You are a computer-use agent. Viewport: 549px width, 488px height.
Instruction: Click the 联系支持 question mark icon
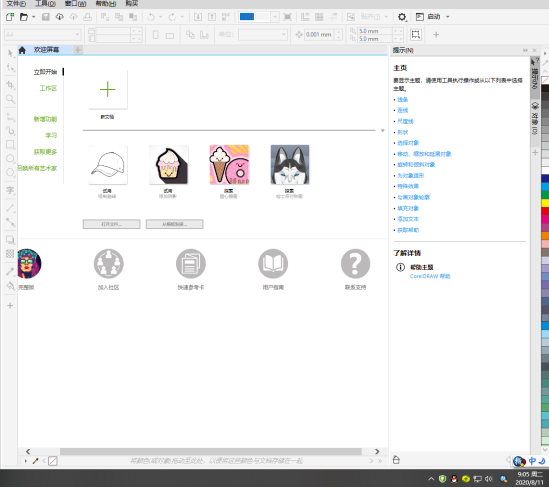pyautogui.click(x=355, y=264)
